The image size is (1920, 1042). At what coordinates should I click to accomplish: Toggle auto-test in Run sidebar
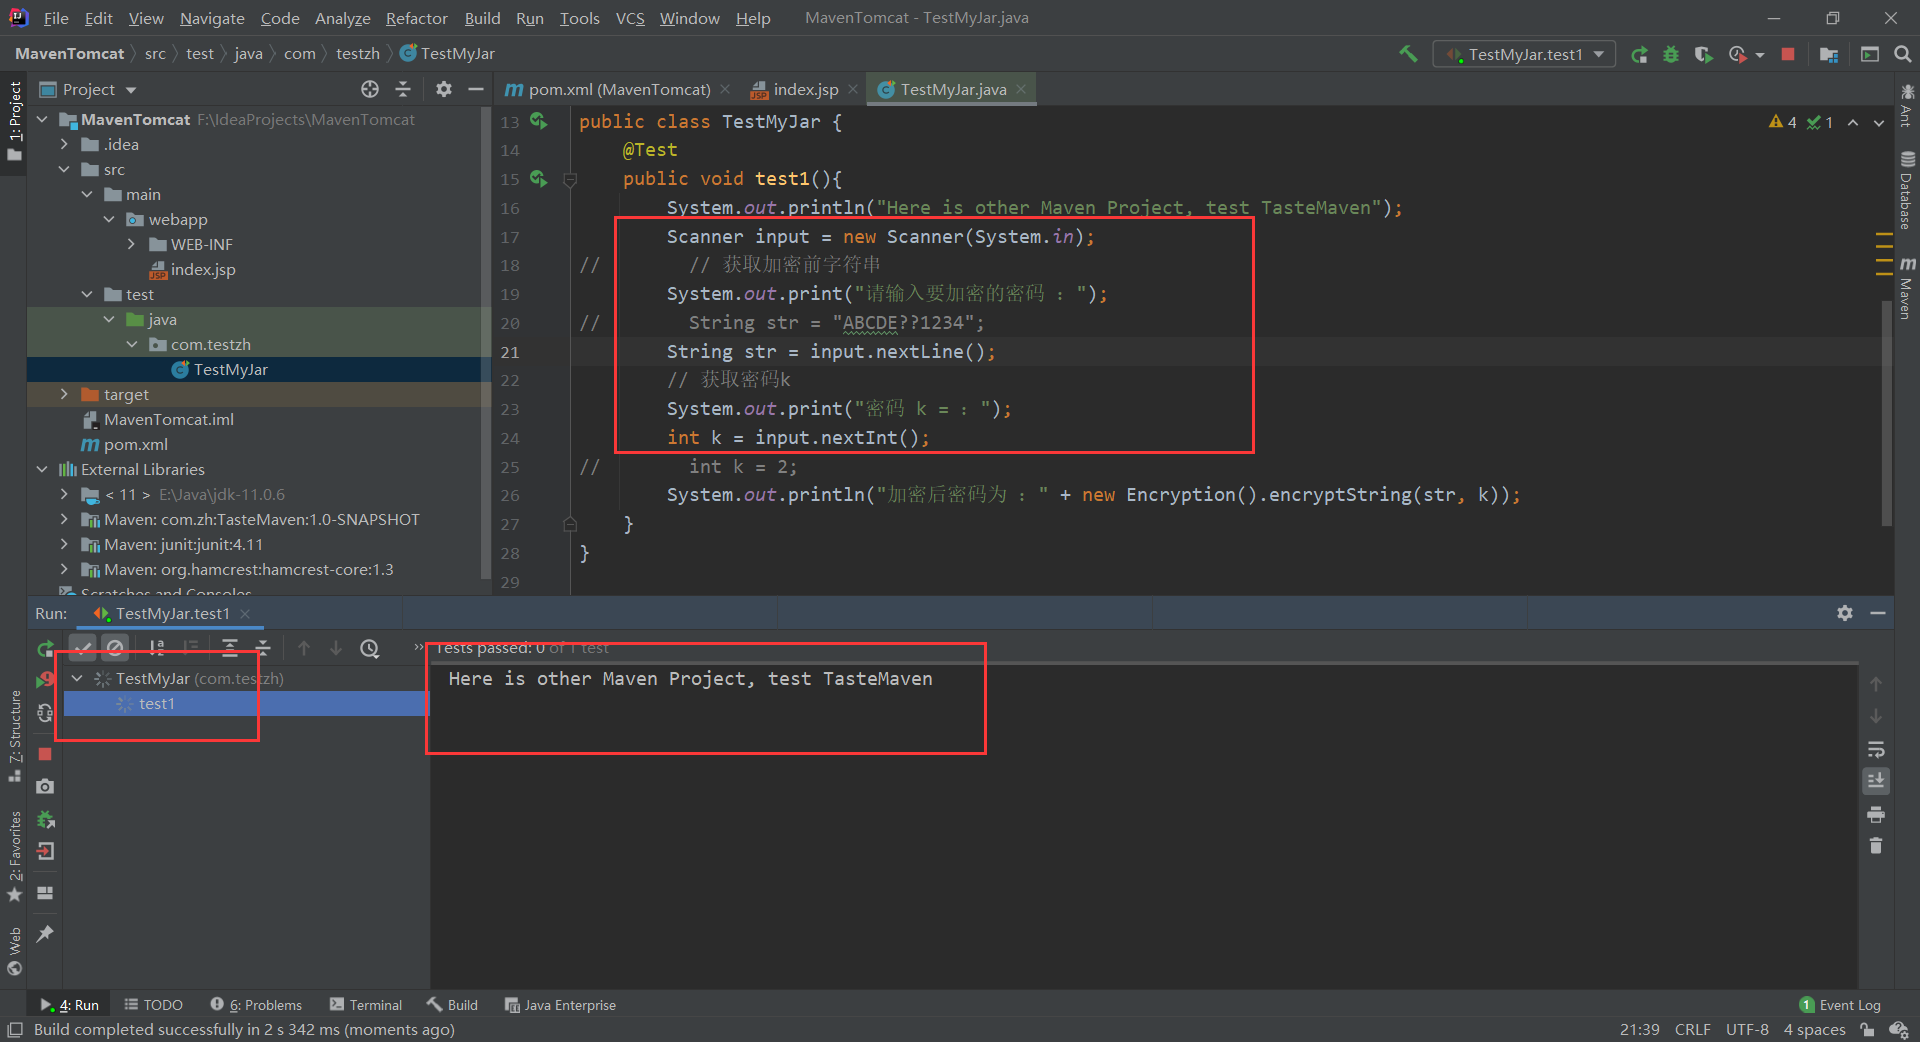click(x=45, y=713)
